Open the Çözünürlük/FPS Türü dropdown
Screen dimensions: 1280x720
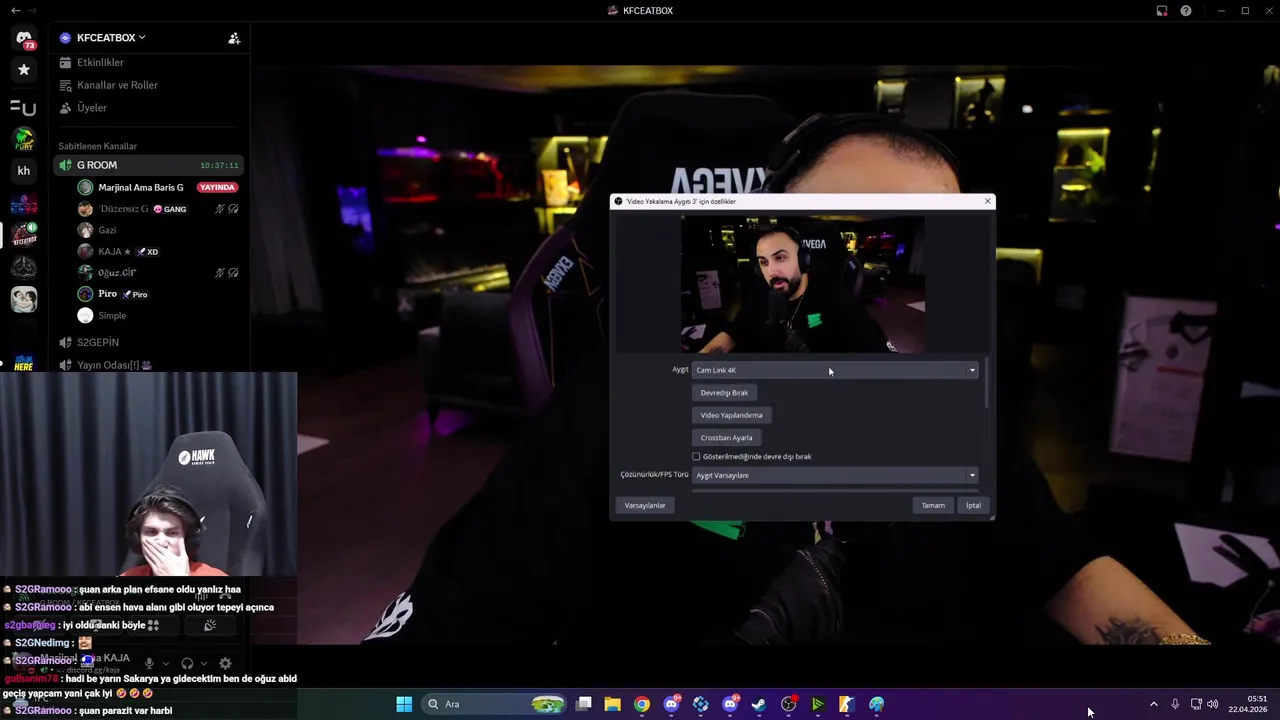coord(836,475)
